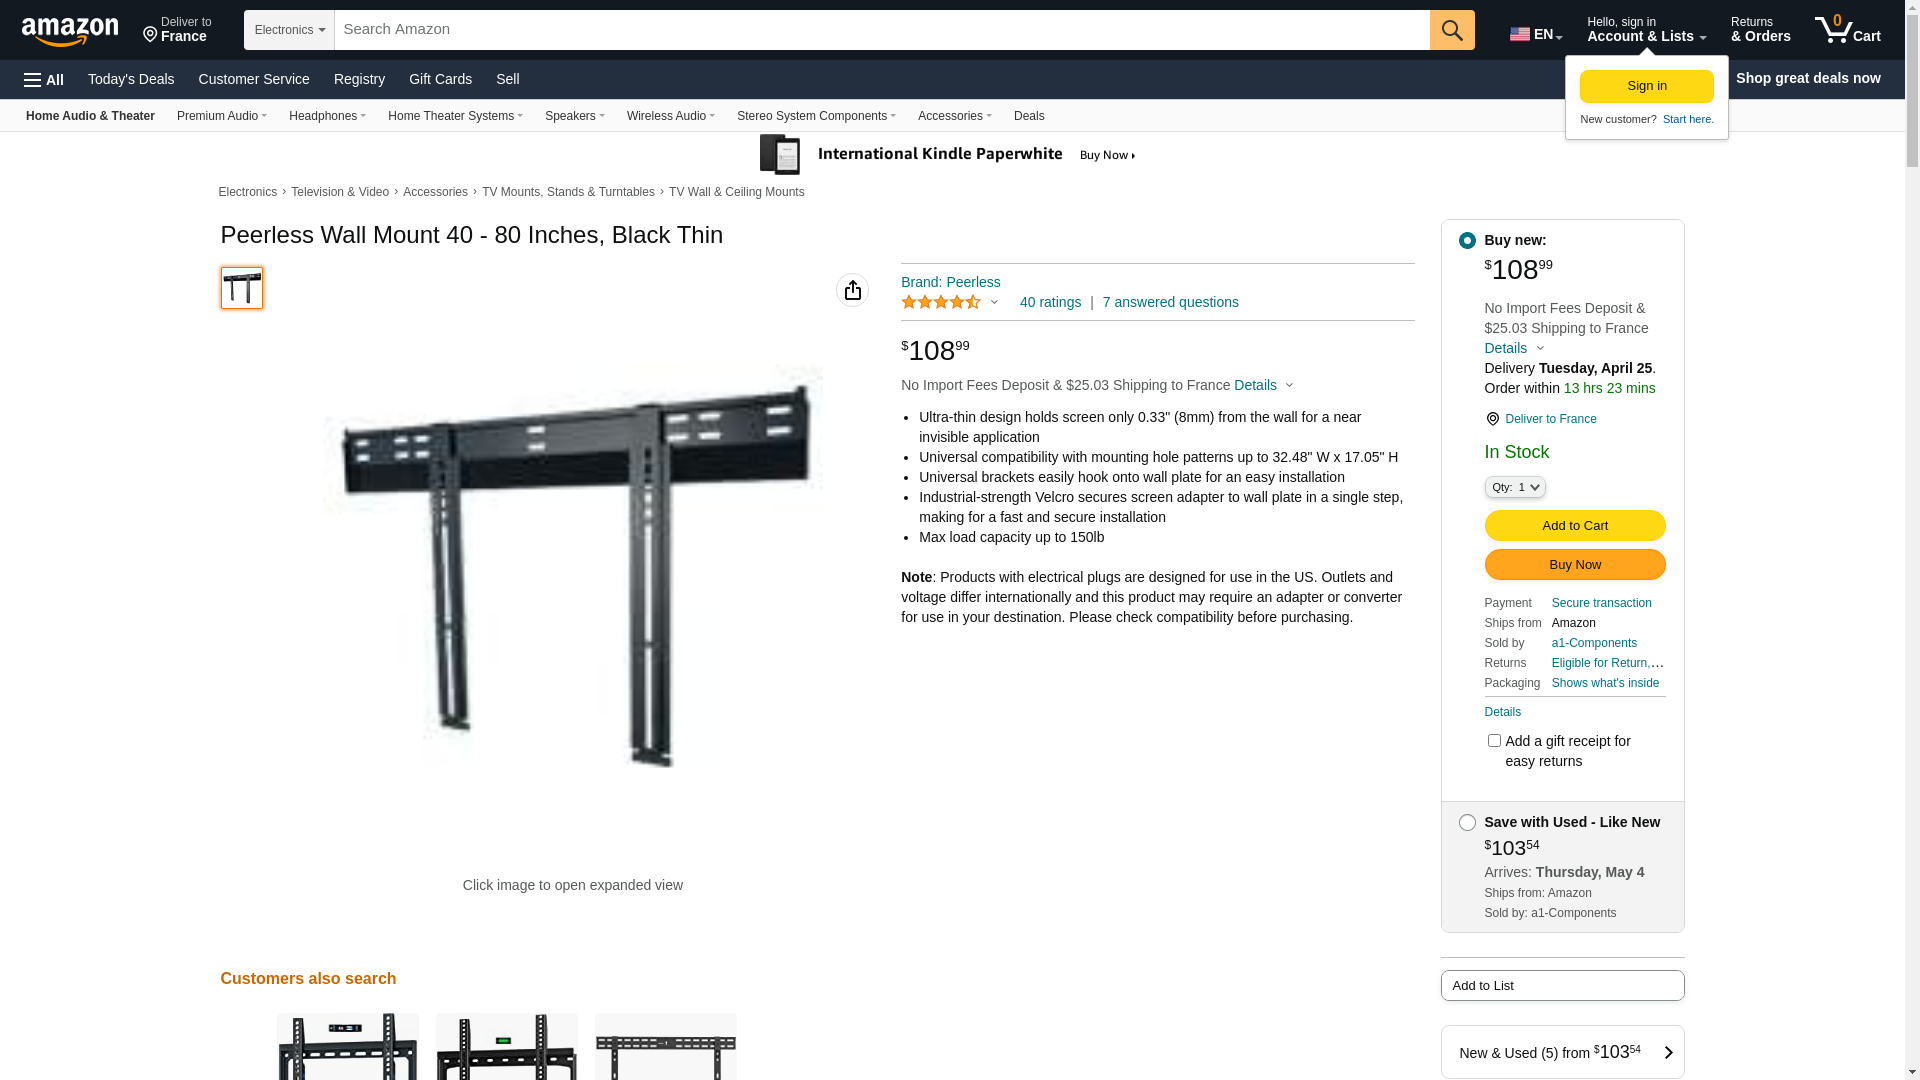Image resolution: width=1920 pixels, height=1080 pixels.
Task: Click the Deliver to France location icon
Action: (1492, 419)
